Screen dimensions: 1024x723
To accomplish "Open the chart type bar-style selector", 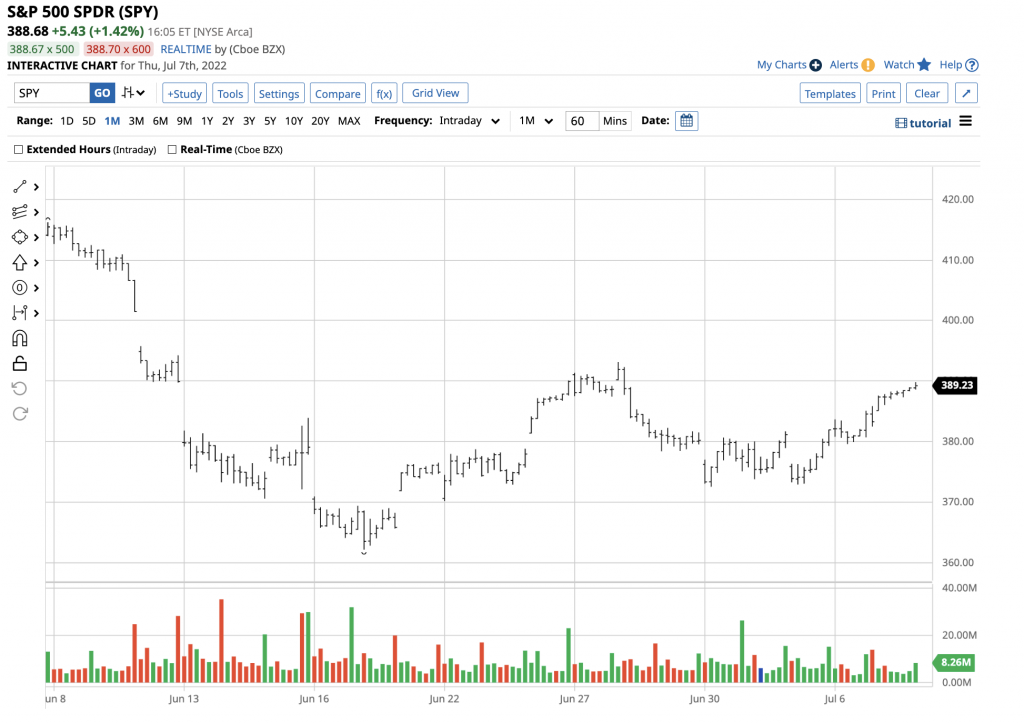I will tap(133, 93).
